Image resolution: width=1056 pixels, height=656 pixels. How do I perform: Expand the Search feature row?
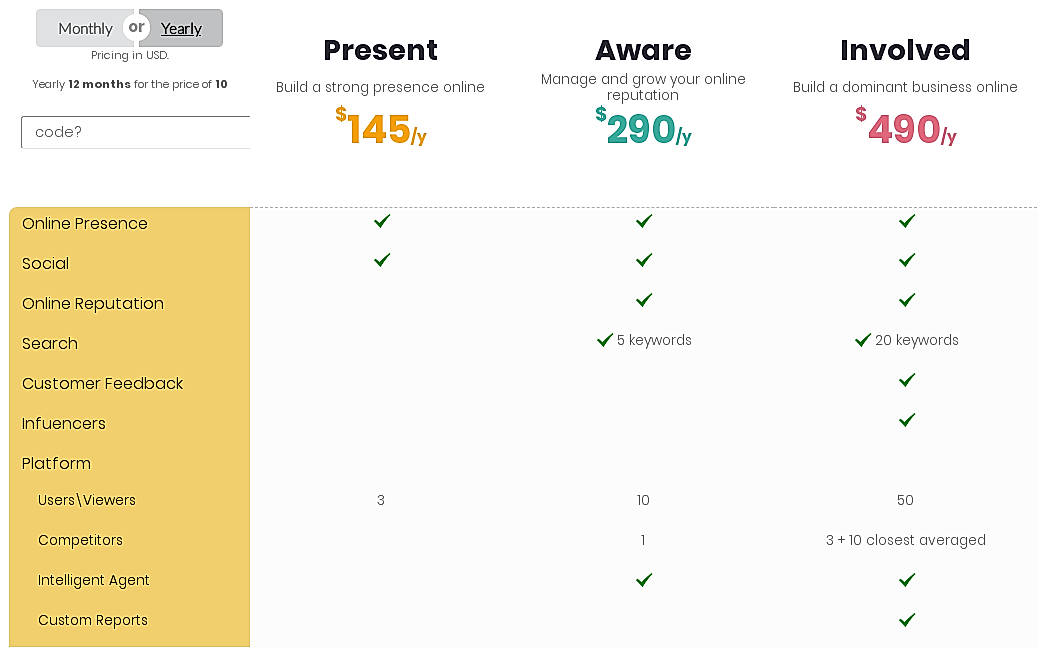50,343
